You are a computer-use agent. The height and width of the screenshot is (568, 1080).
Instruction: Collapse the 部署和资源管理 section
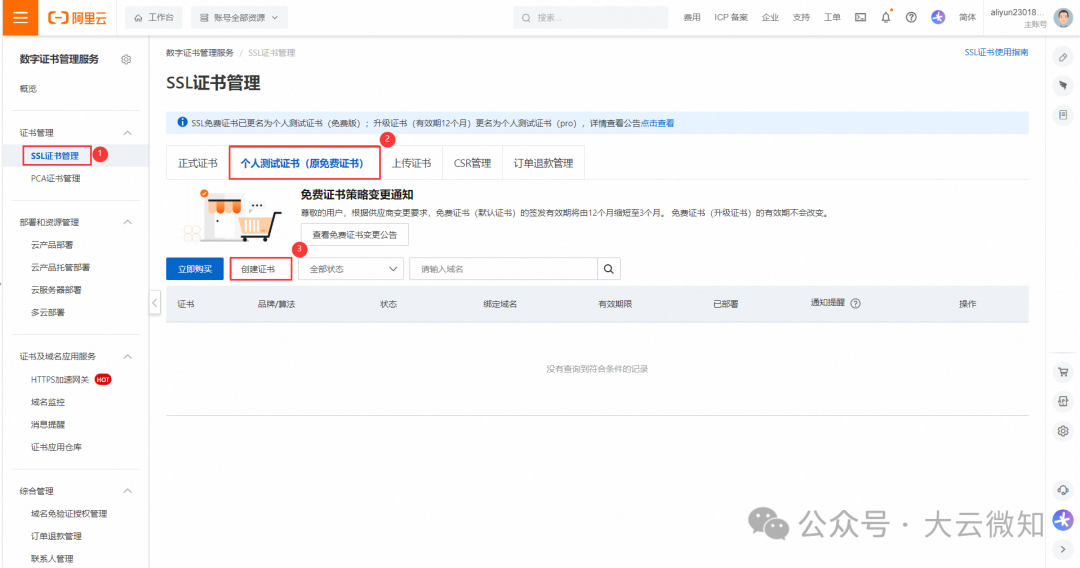tap(127, 222)
